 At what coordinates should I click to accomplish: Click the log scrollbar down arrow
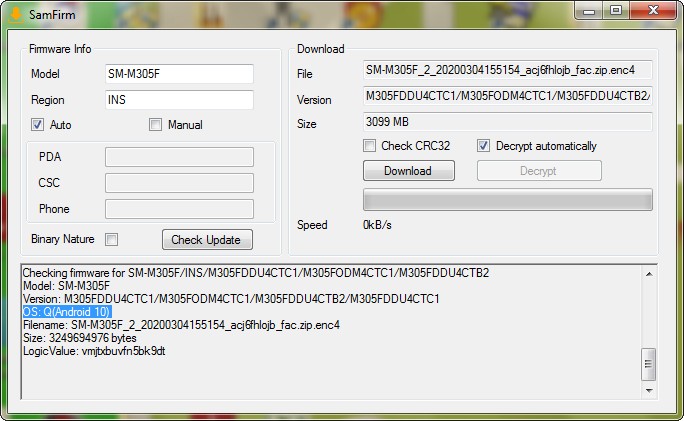[649, 390]
